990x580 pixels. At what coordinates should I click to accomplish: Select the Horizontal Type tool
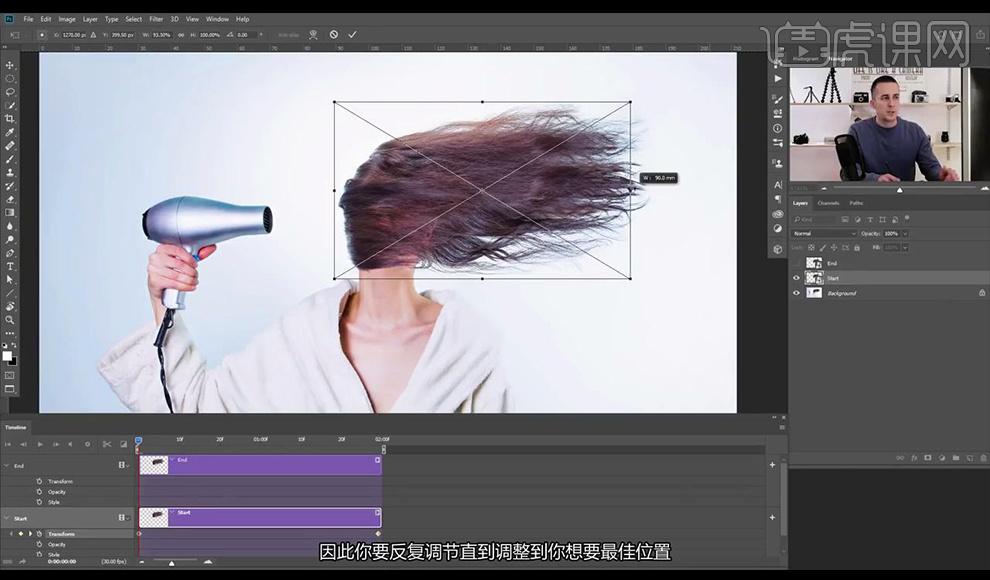[9, 266]
